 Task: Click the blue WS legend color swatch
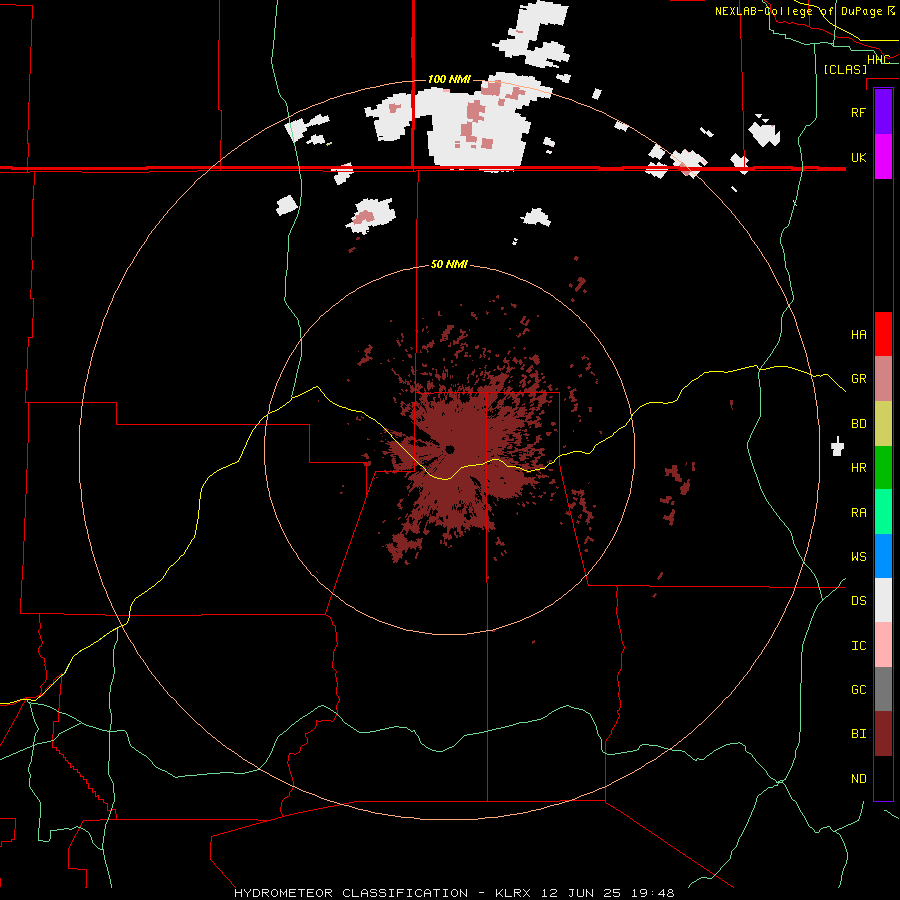883,556
